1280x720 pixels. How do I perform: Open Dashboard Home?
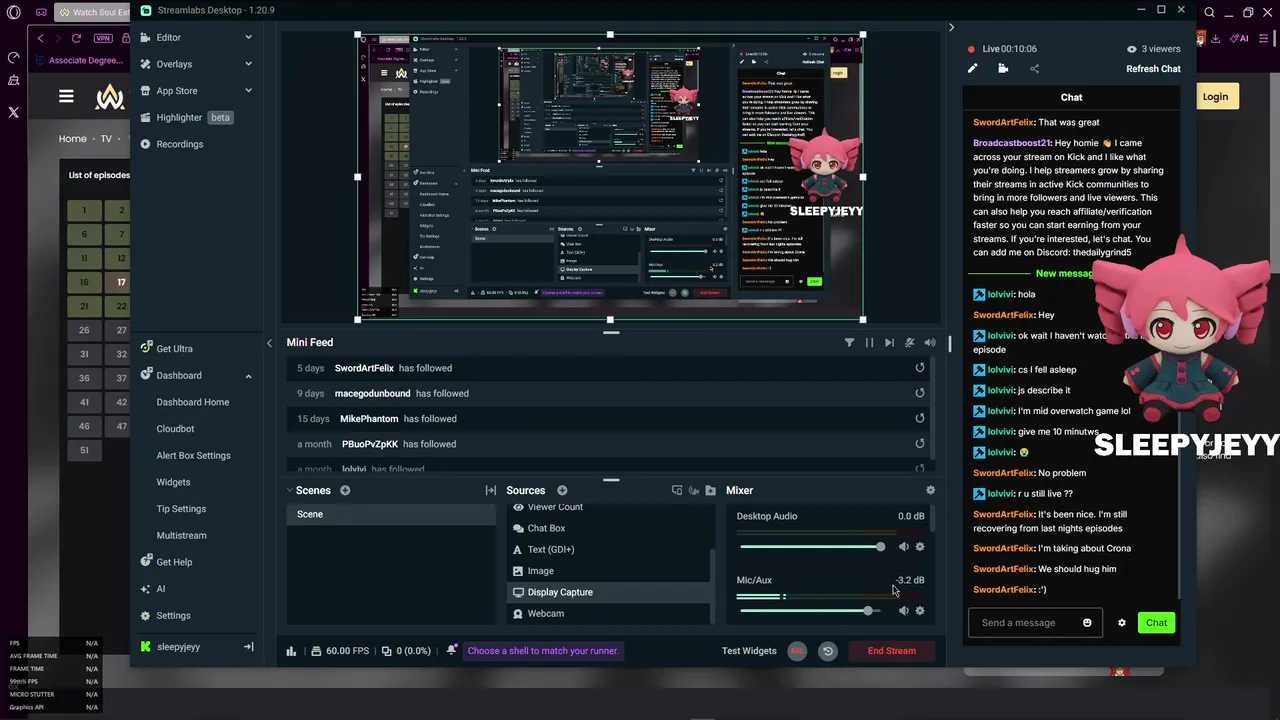[193, 402]
